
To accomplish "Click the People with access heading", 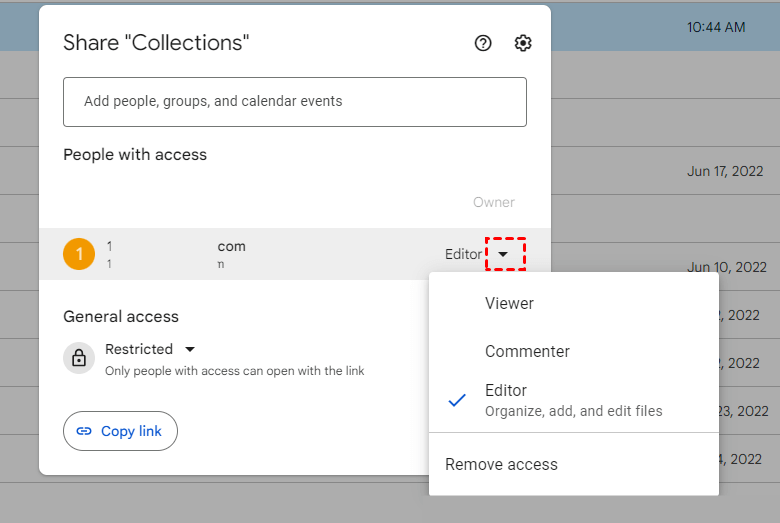I will pos(135,155).
